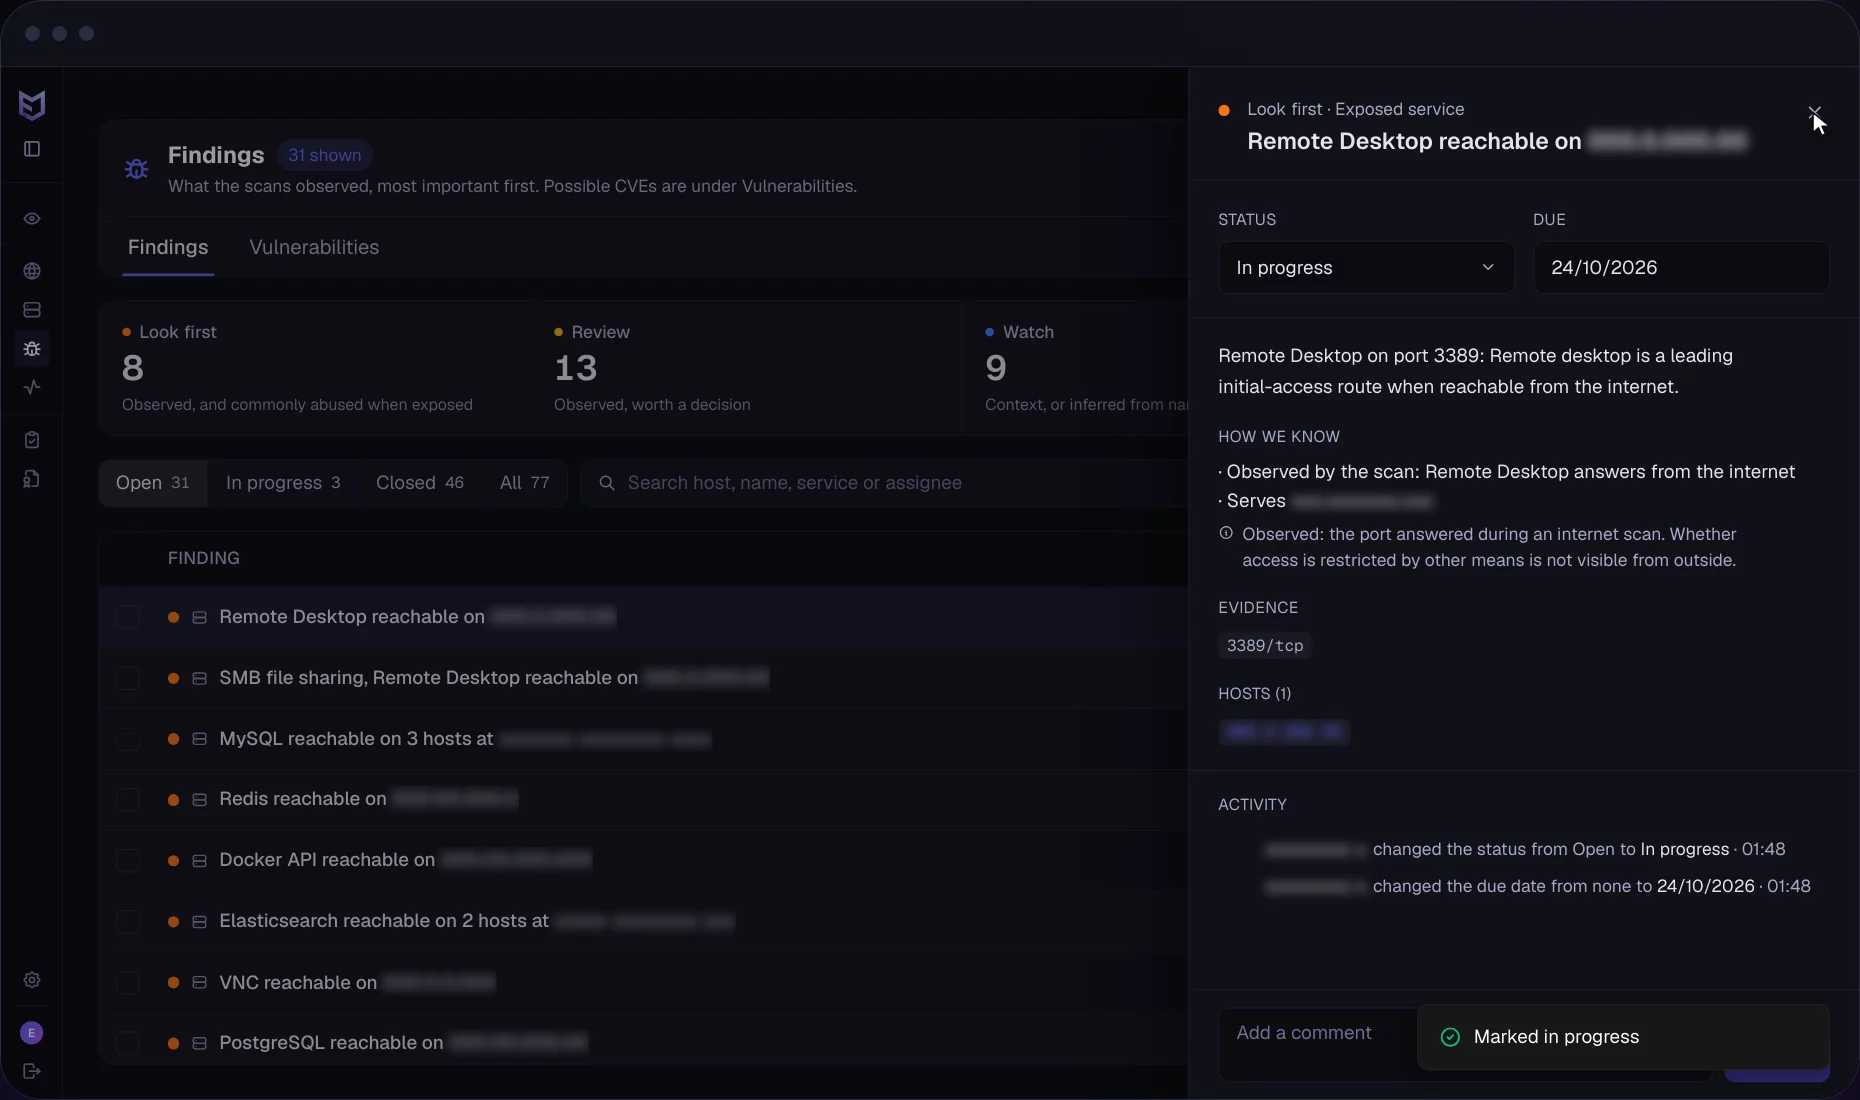
Task: Check the MySQL reachable row checkbox
Action: 128,739
